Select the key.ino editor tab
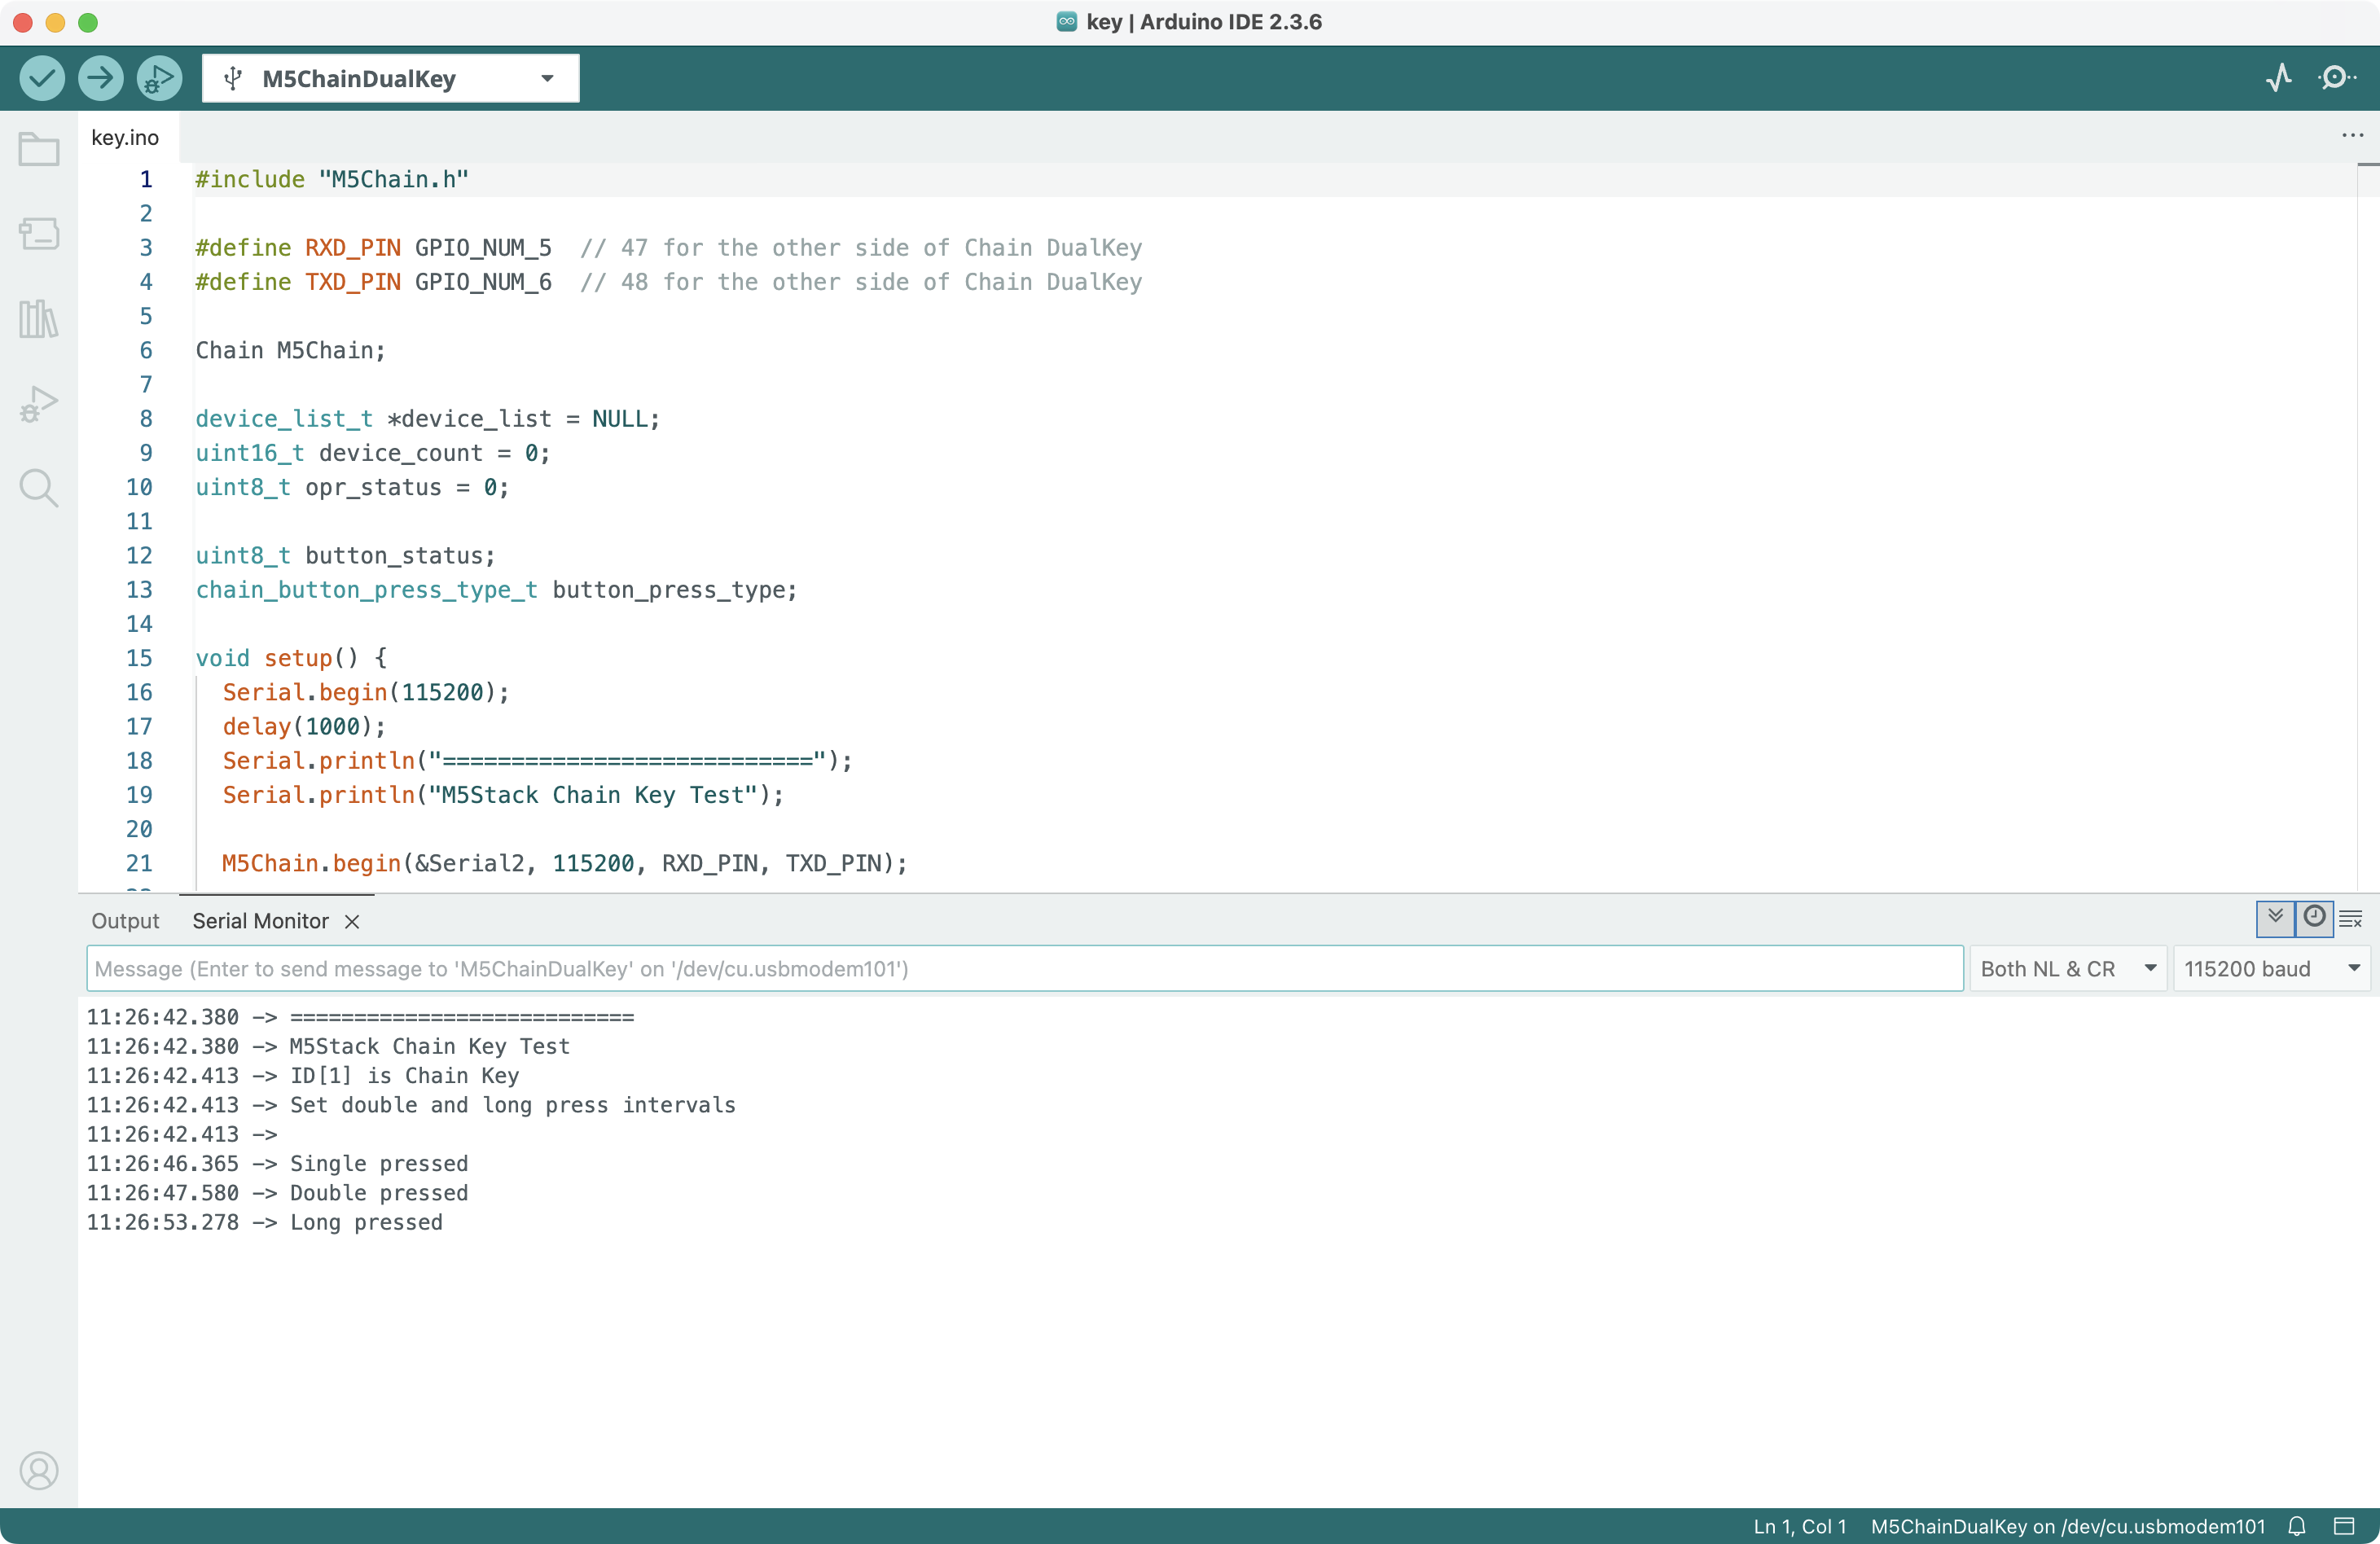The height and width of the screenshot is (1544, 2380). pos(125,137)
